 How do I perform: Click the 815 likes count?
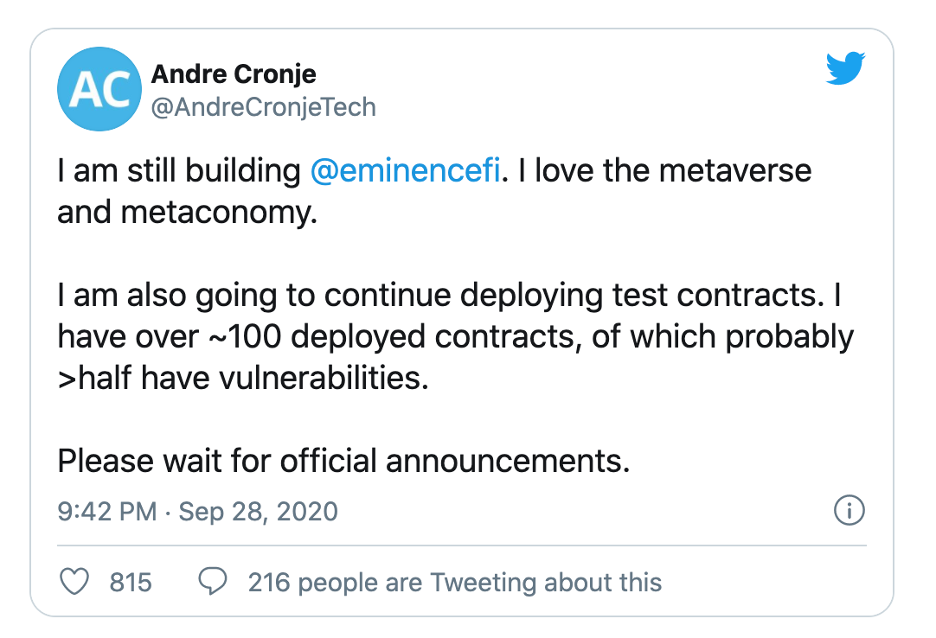click(131, 582)
